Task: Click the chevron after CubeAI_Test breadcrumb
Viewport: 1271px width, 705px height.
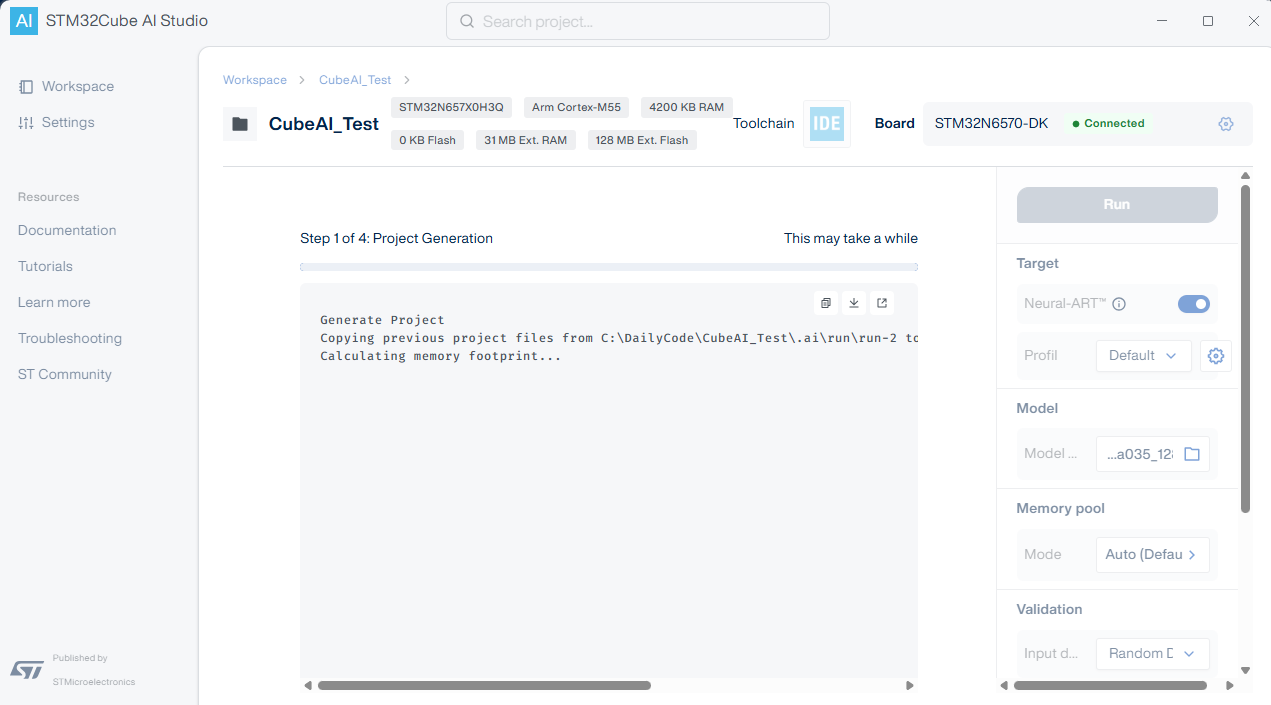Action: [x=407, y=80]
